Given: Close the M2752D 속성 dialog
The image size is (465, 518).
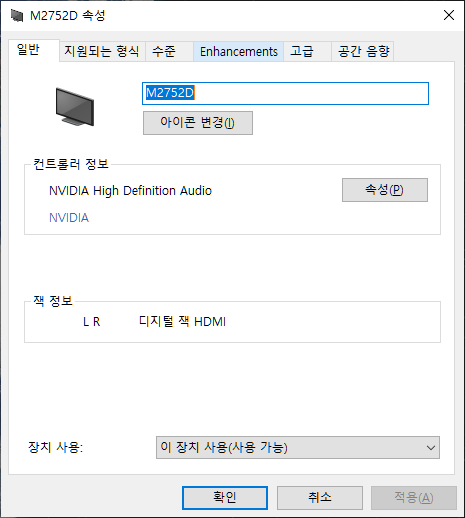Looking at the screenshot, I should pos(449,15).
